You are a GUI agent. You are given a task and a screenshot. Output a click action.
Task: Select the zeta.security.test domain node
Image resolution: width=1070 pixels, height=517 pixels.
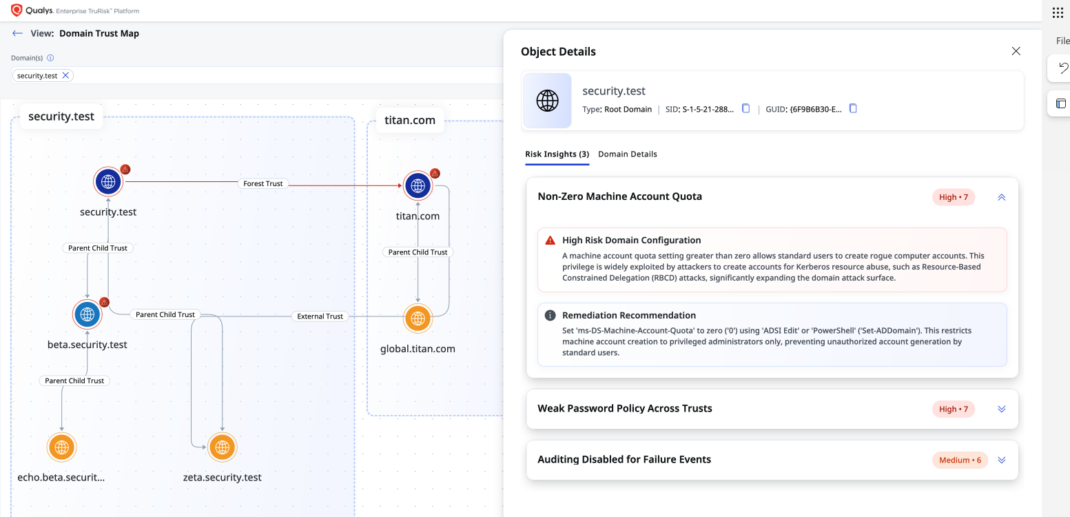(222, 447)
